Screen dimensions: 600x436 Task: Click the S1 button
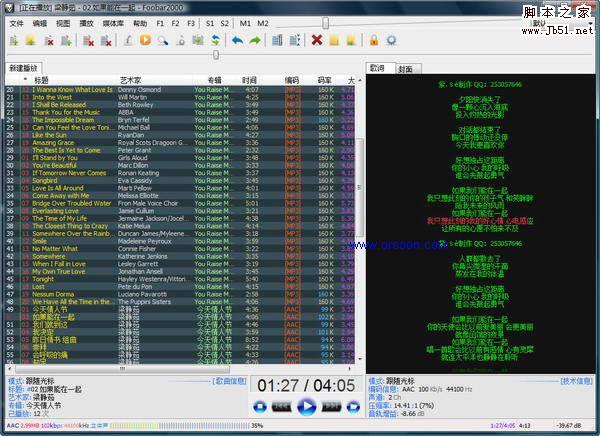coord(210,23)
